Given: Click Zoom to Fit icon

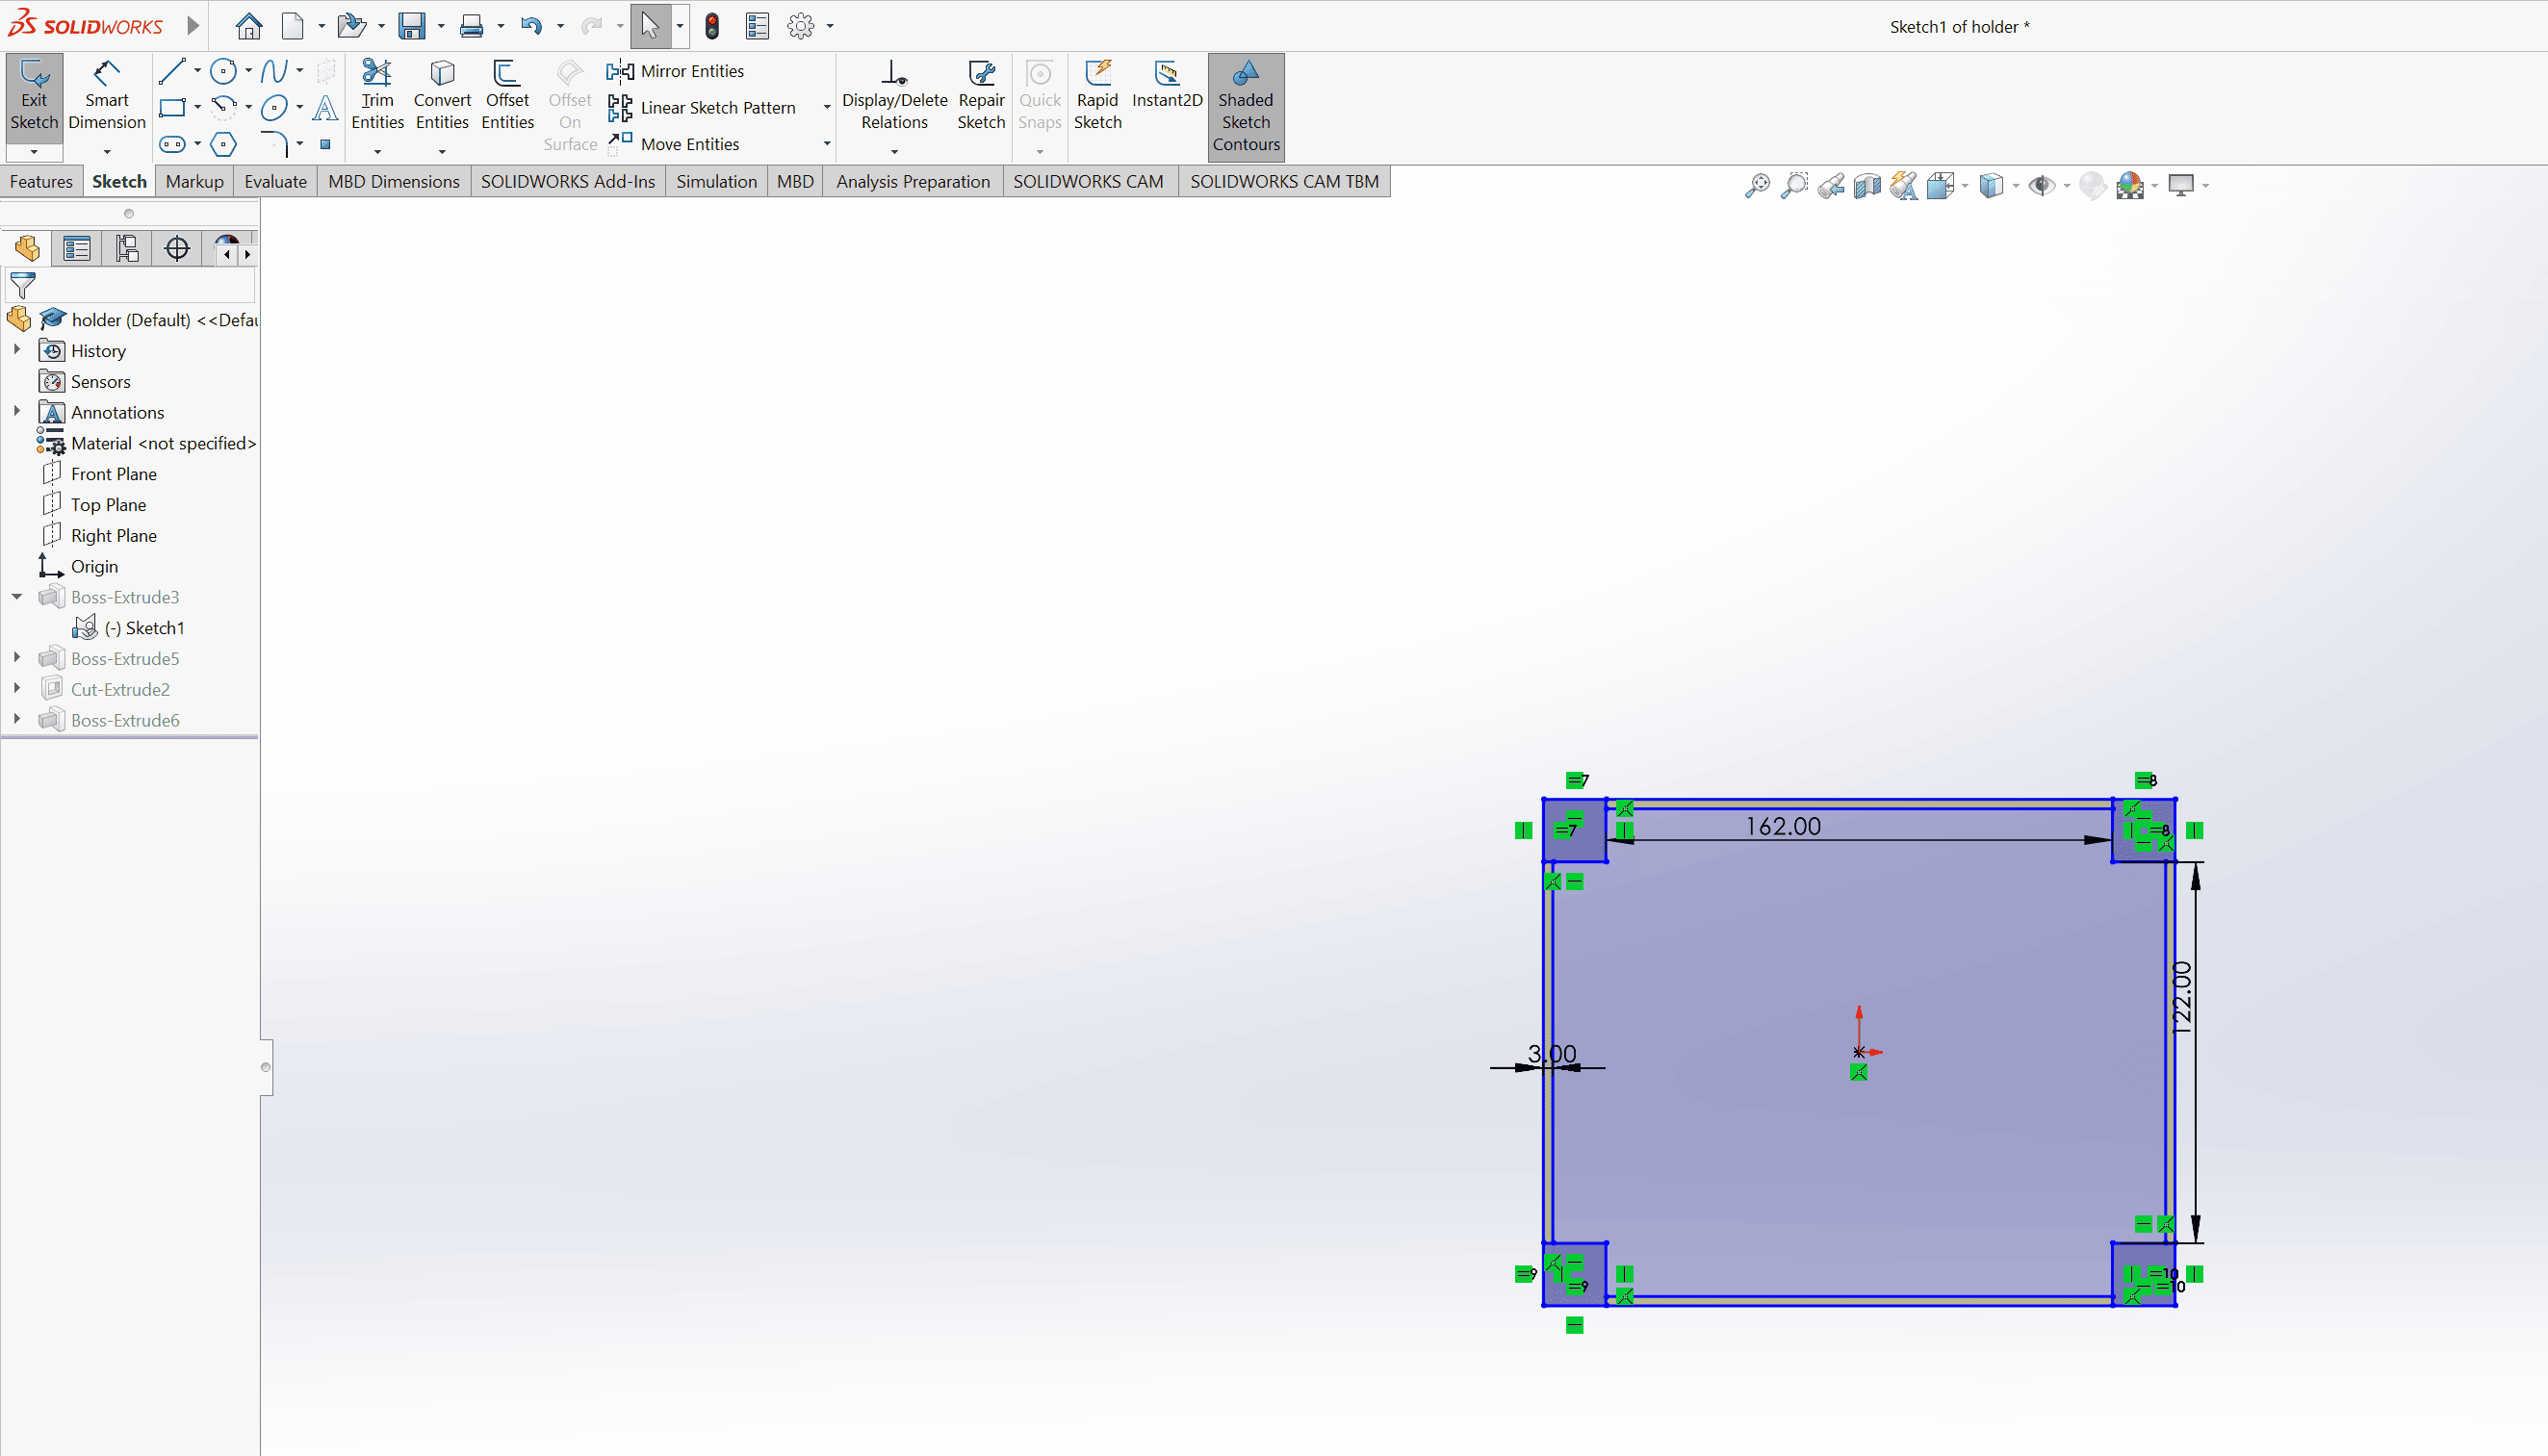Looking at the screenshot, I should pos(1757,185).
